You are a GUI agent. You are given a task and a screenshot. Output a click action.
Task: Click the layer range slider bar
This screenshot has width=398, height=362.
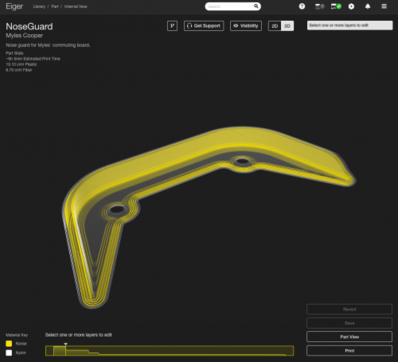169,351
